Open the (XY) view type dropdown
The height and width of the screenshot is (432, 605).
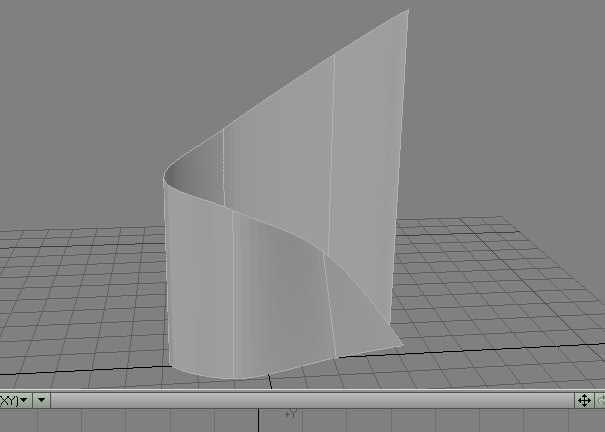pyautogui.click(x=14, y=400)
